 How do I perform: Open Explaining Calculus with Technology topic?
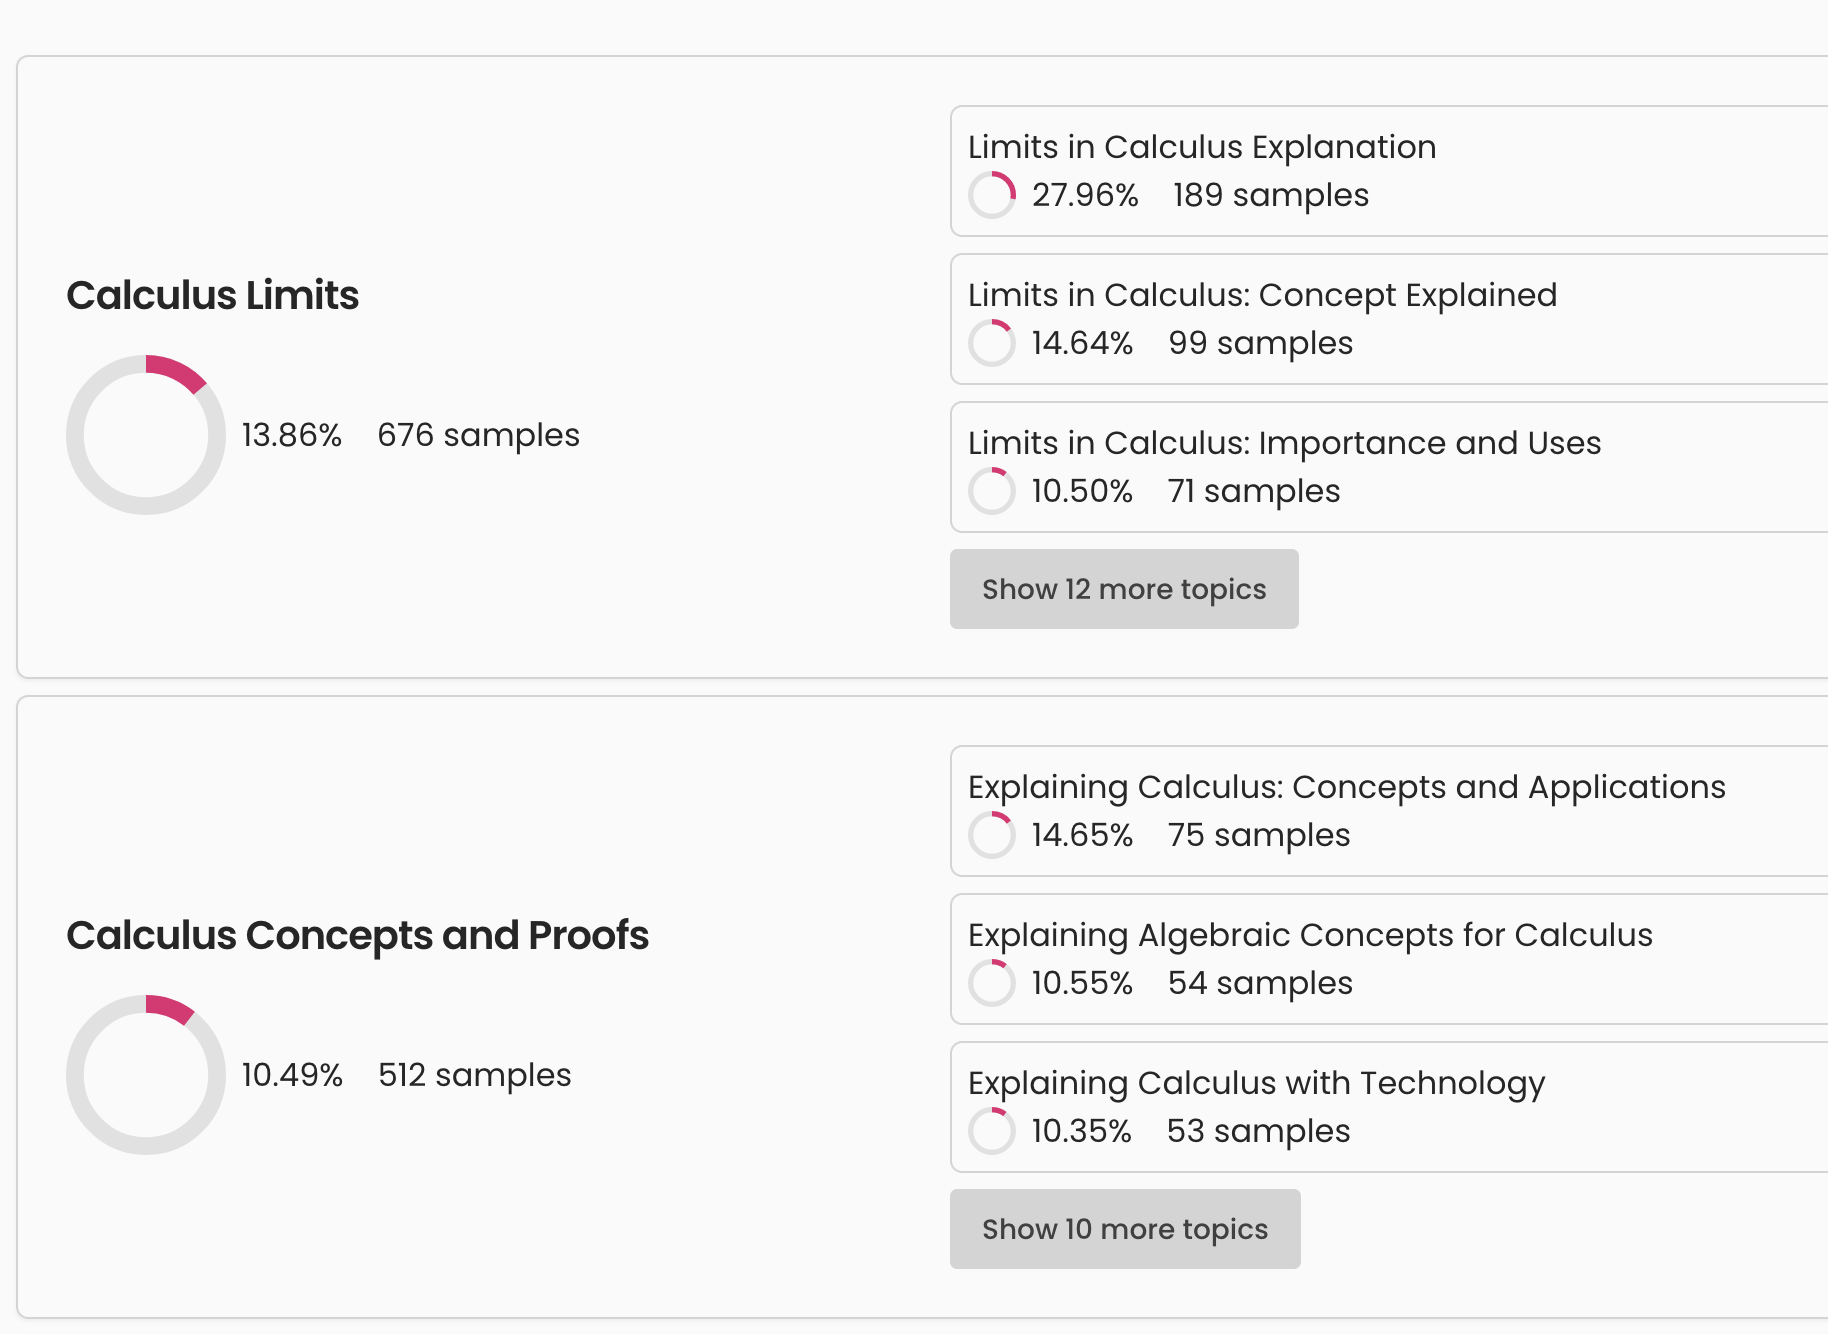(1256, 1083)
